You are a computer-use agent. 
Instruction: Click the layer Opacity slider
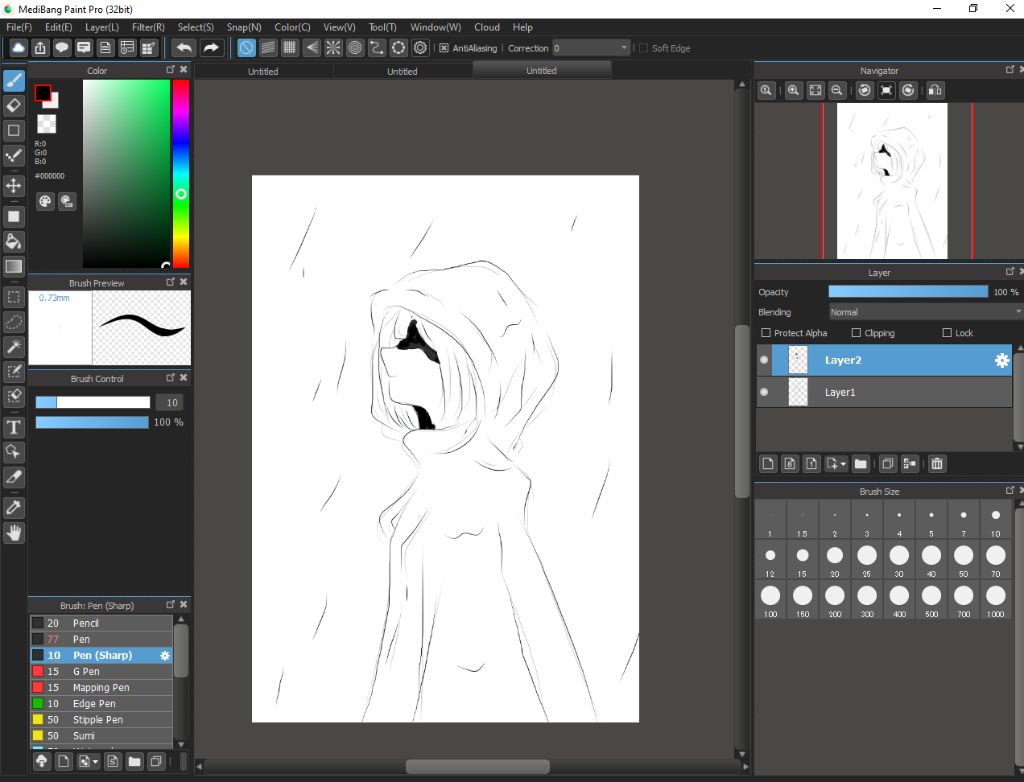pos(908,292)
